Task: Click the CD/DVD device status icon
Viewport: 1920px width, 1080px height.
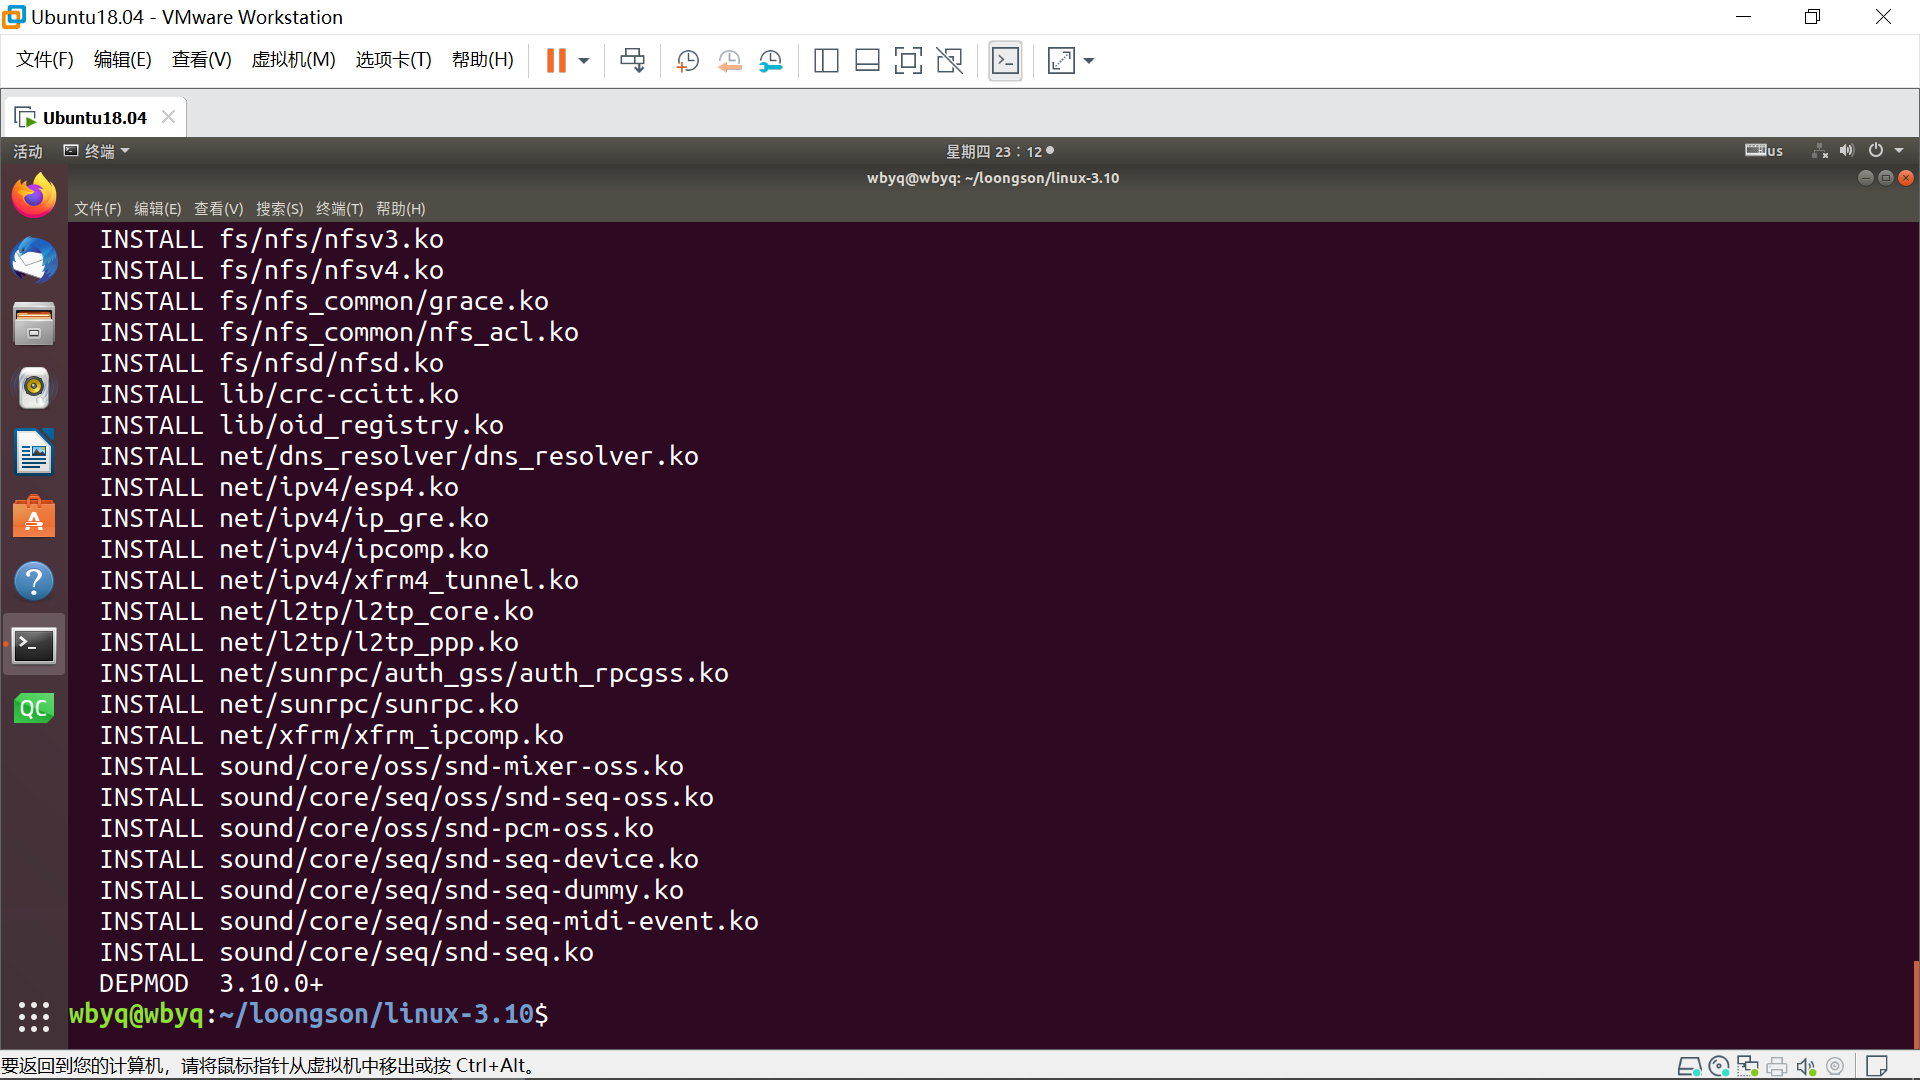Action: coord(1719,1066)
